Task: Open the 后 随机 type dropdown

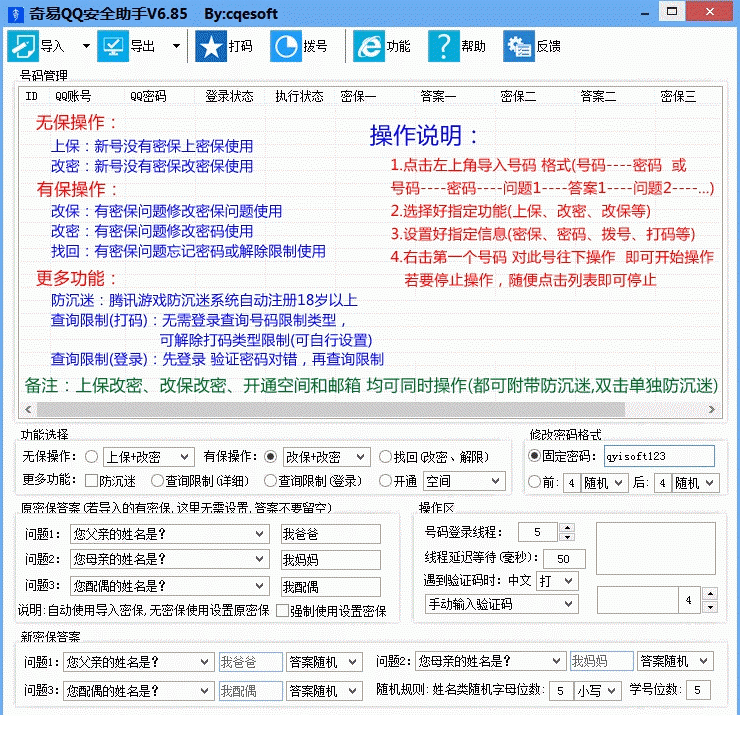Action: 695,483
